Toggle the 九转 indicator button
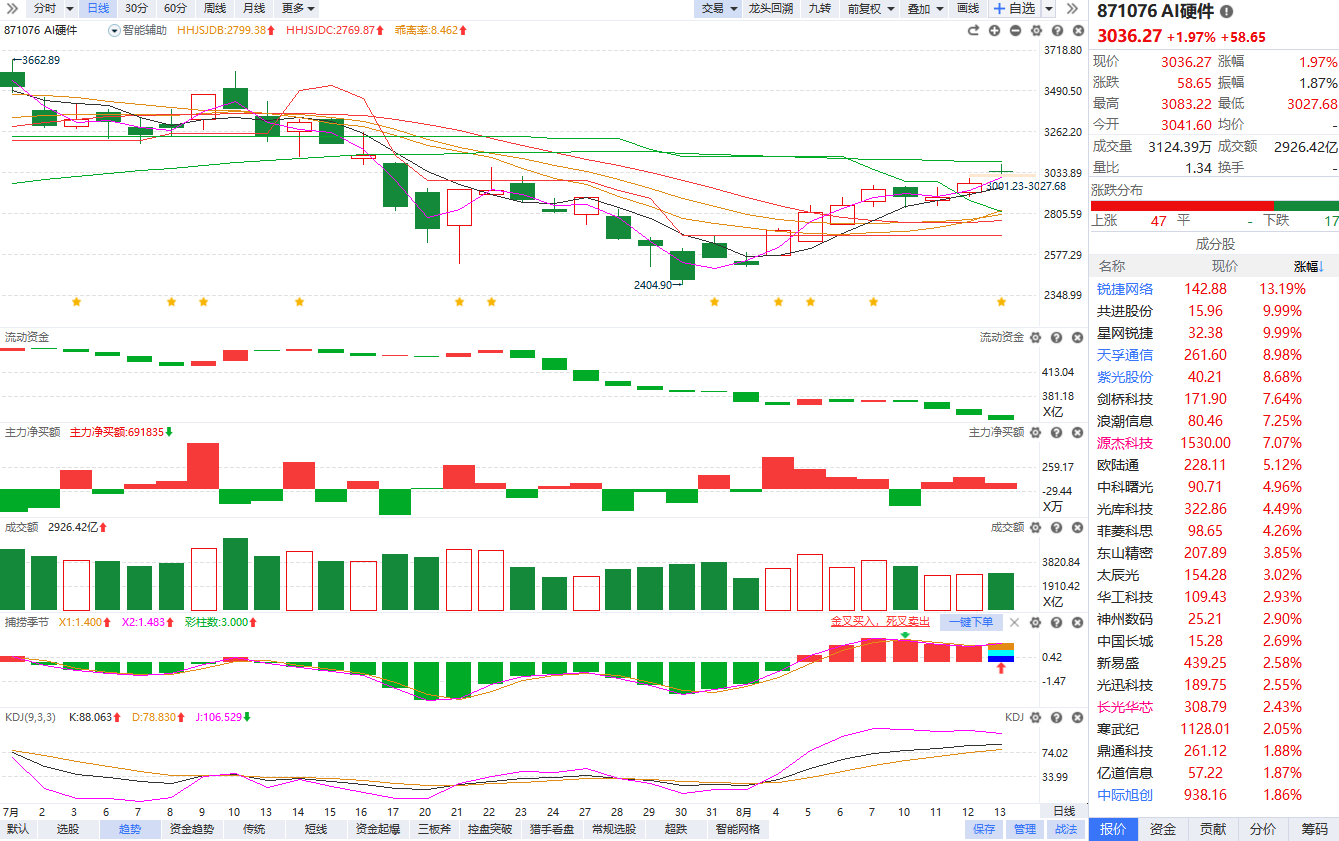Screen dimensions: 1339x841 [819, 9]
